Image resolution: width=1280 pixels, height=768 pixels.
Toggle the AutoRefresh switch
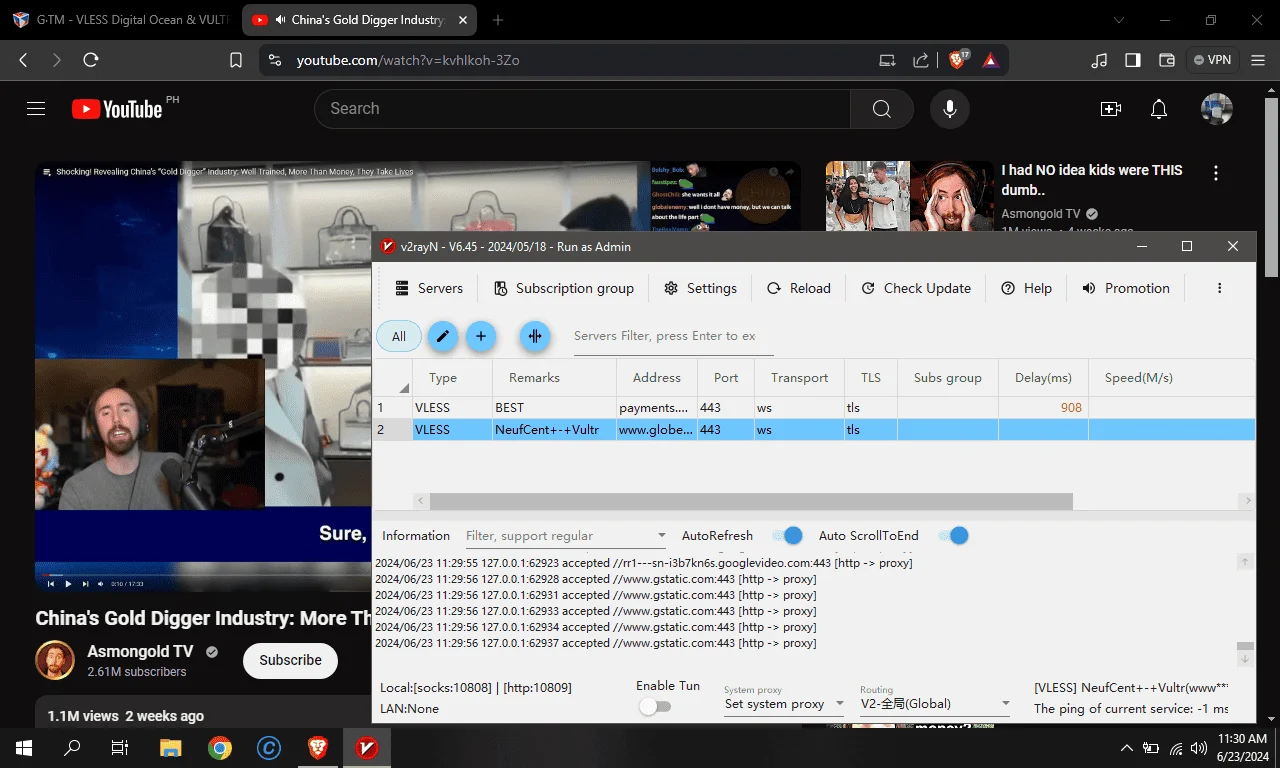[x=787, y=536]
